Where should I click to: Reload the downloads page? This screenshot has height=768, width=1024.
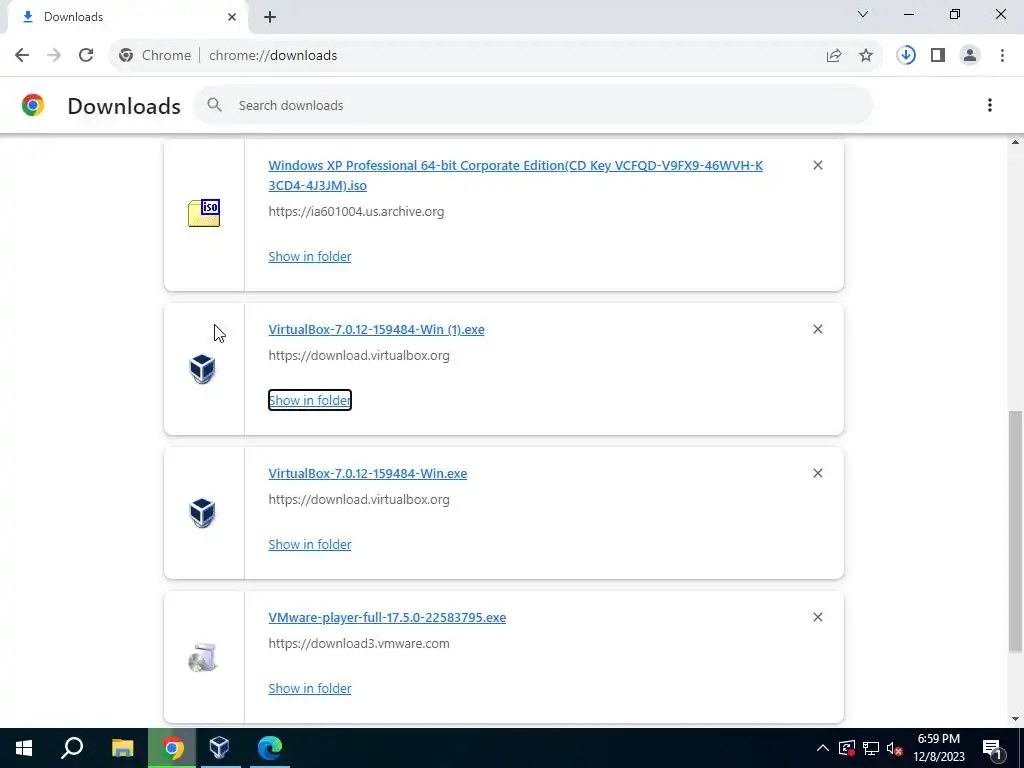pyautogui.click(x=86, y=56)
